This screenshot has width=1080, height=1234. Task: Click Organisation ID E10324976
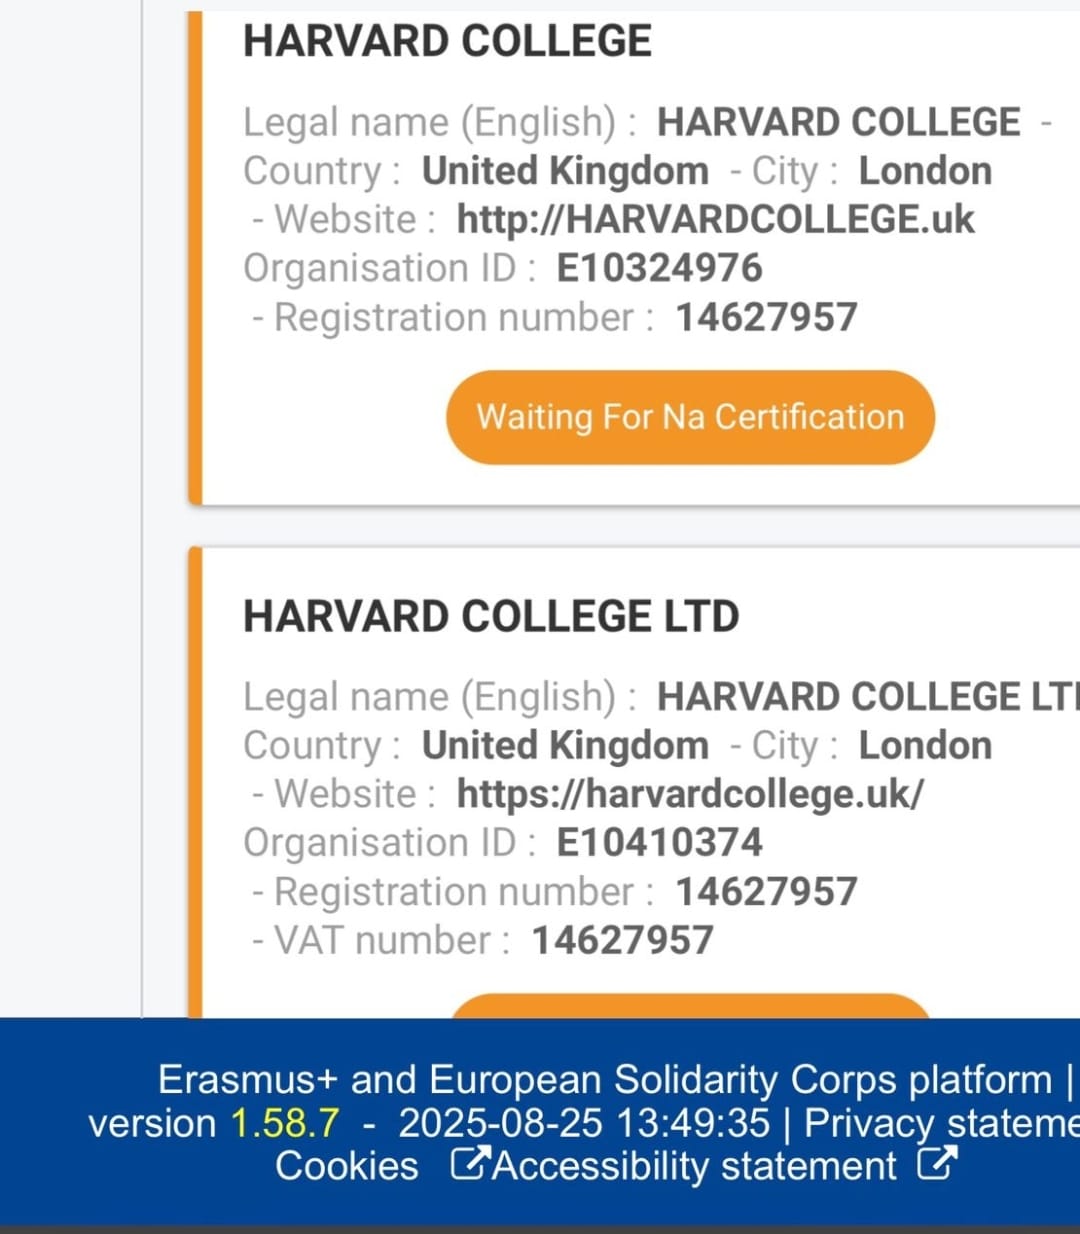point(659,268)
